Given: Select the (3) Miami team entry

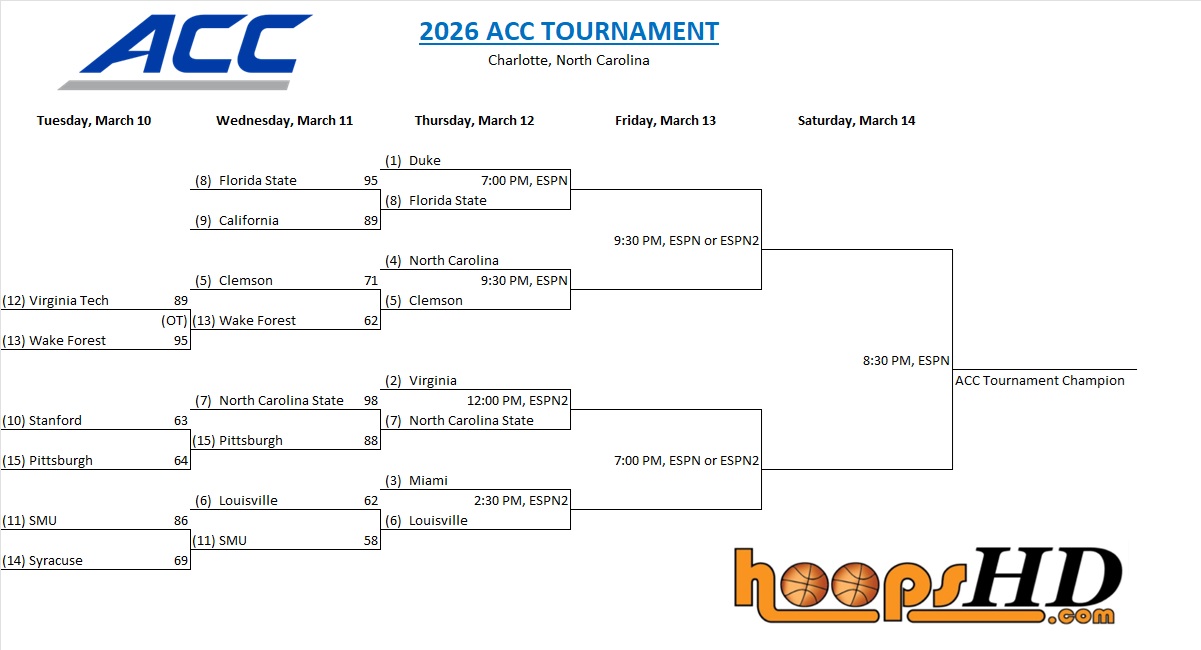Looking at the screenshot, I should tap(416, 480).
